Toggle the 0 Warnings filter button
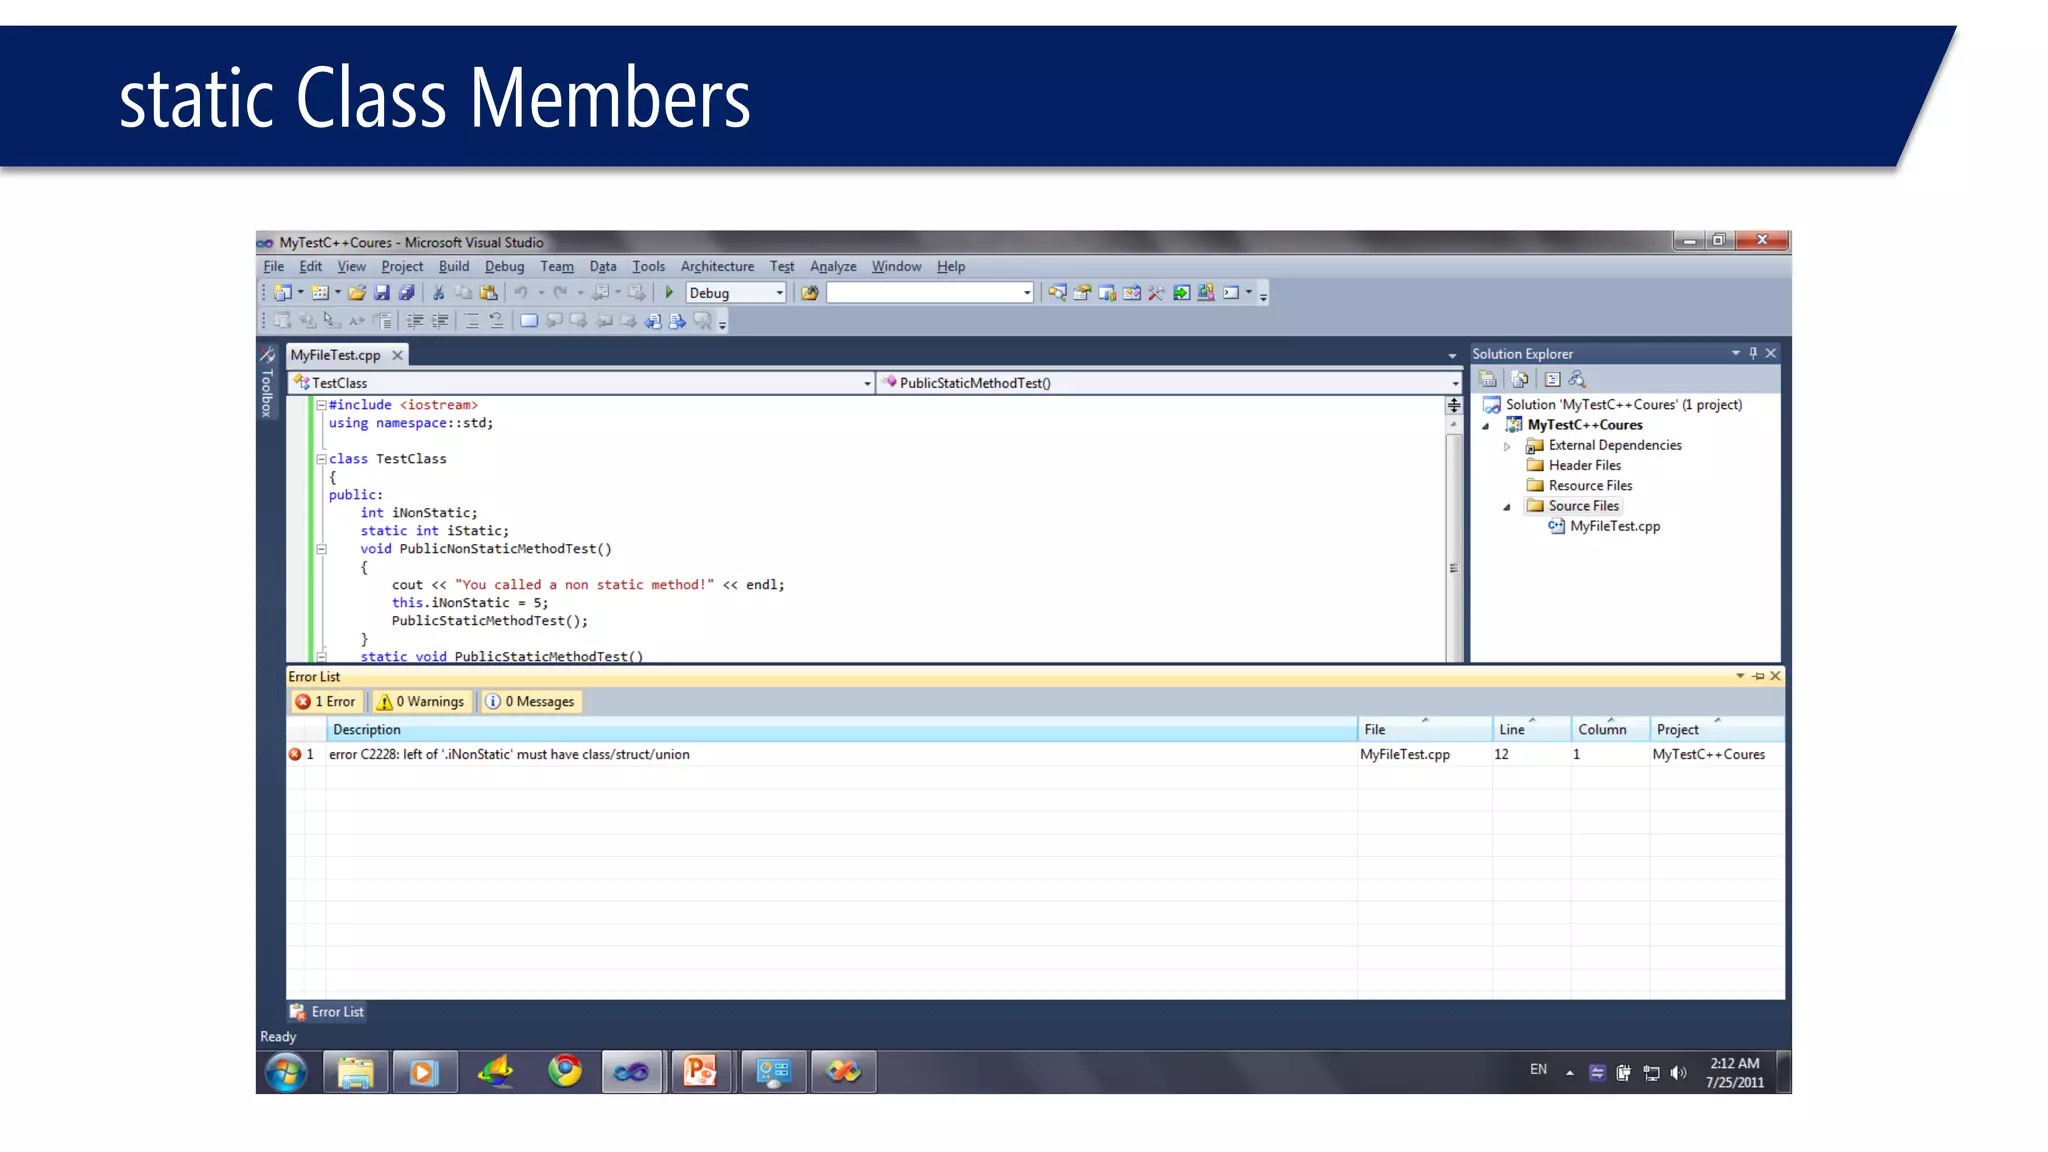2048x1152 pixels. [x=421, y=702]
